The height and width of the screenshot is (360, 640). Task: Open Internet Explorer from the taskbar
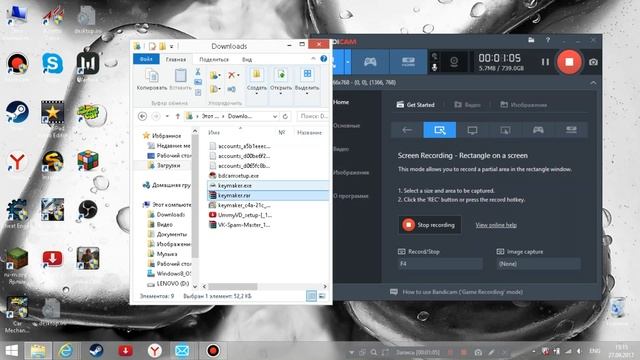[65, 351]
